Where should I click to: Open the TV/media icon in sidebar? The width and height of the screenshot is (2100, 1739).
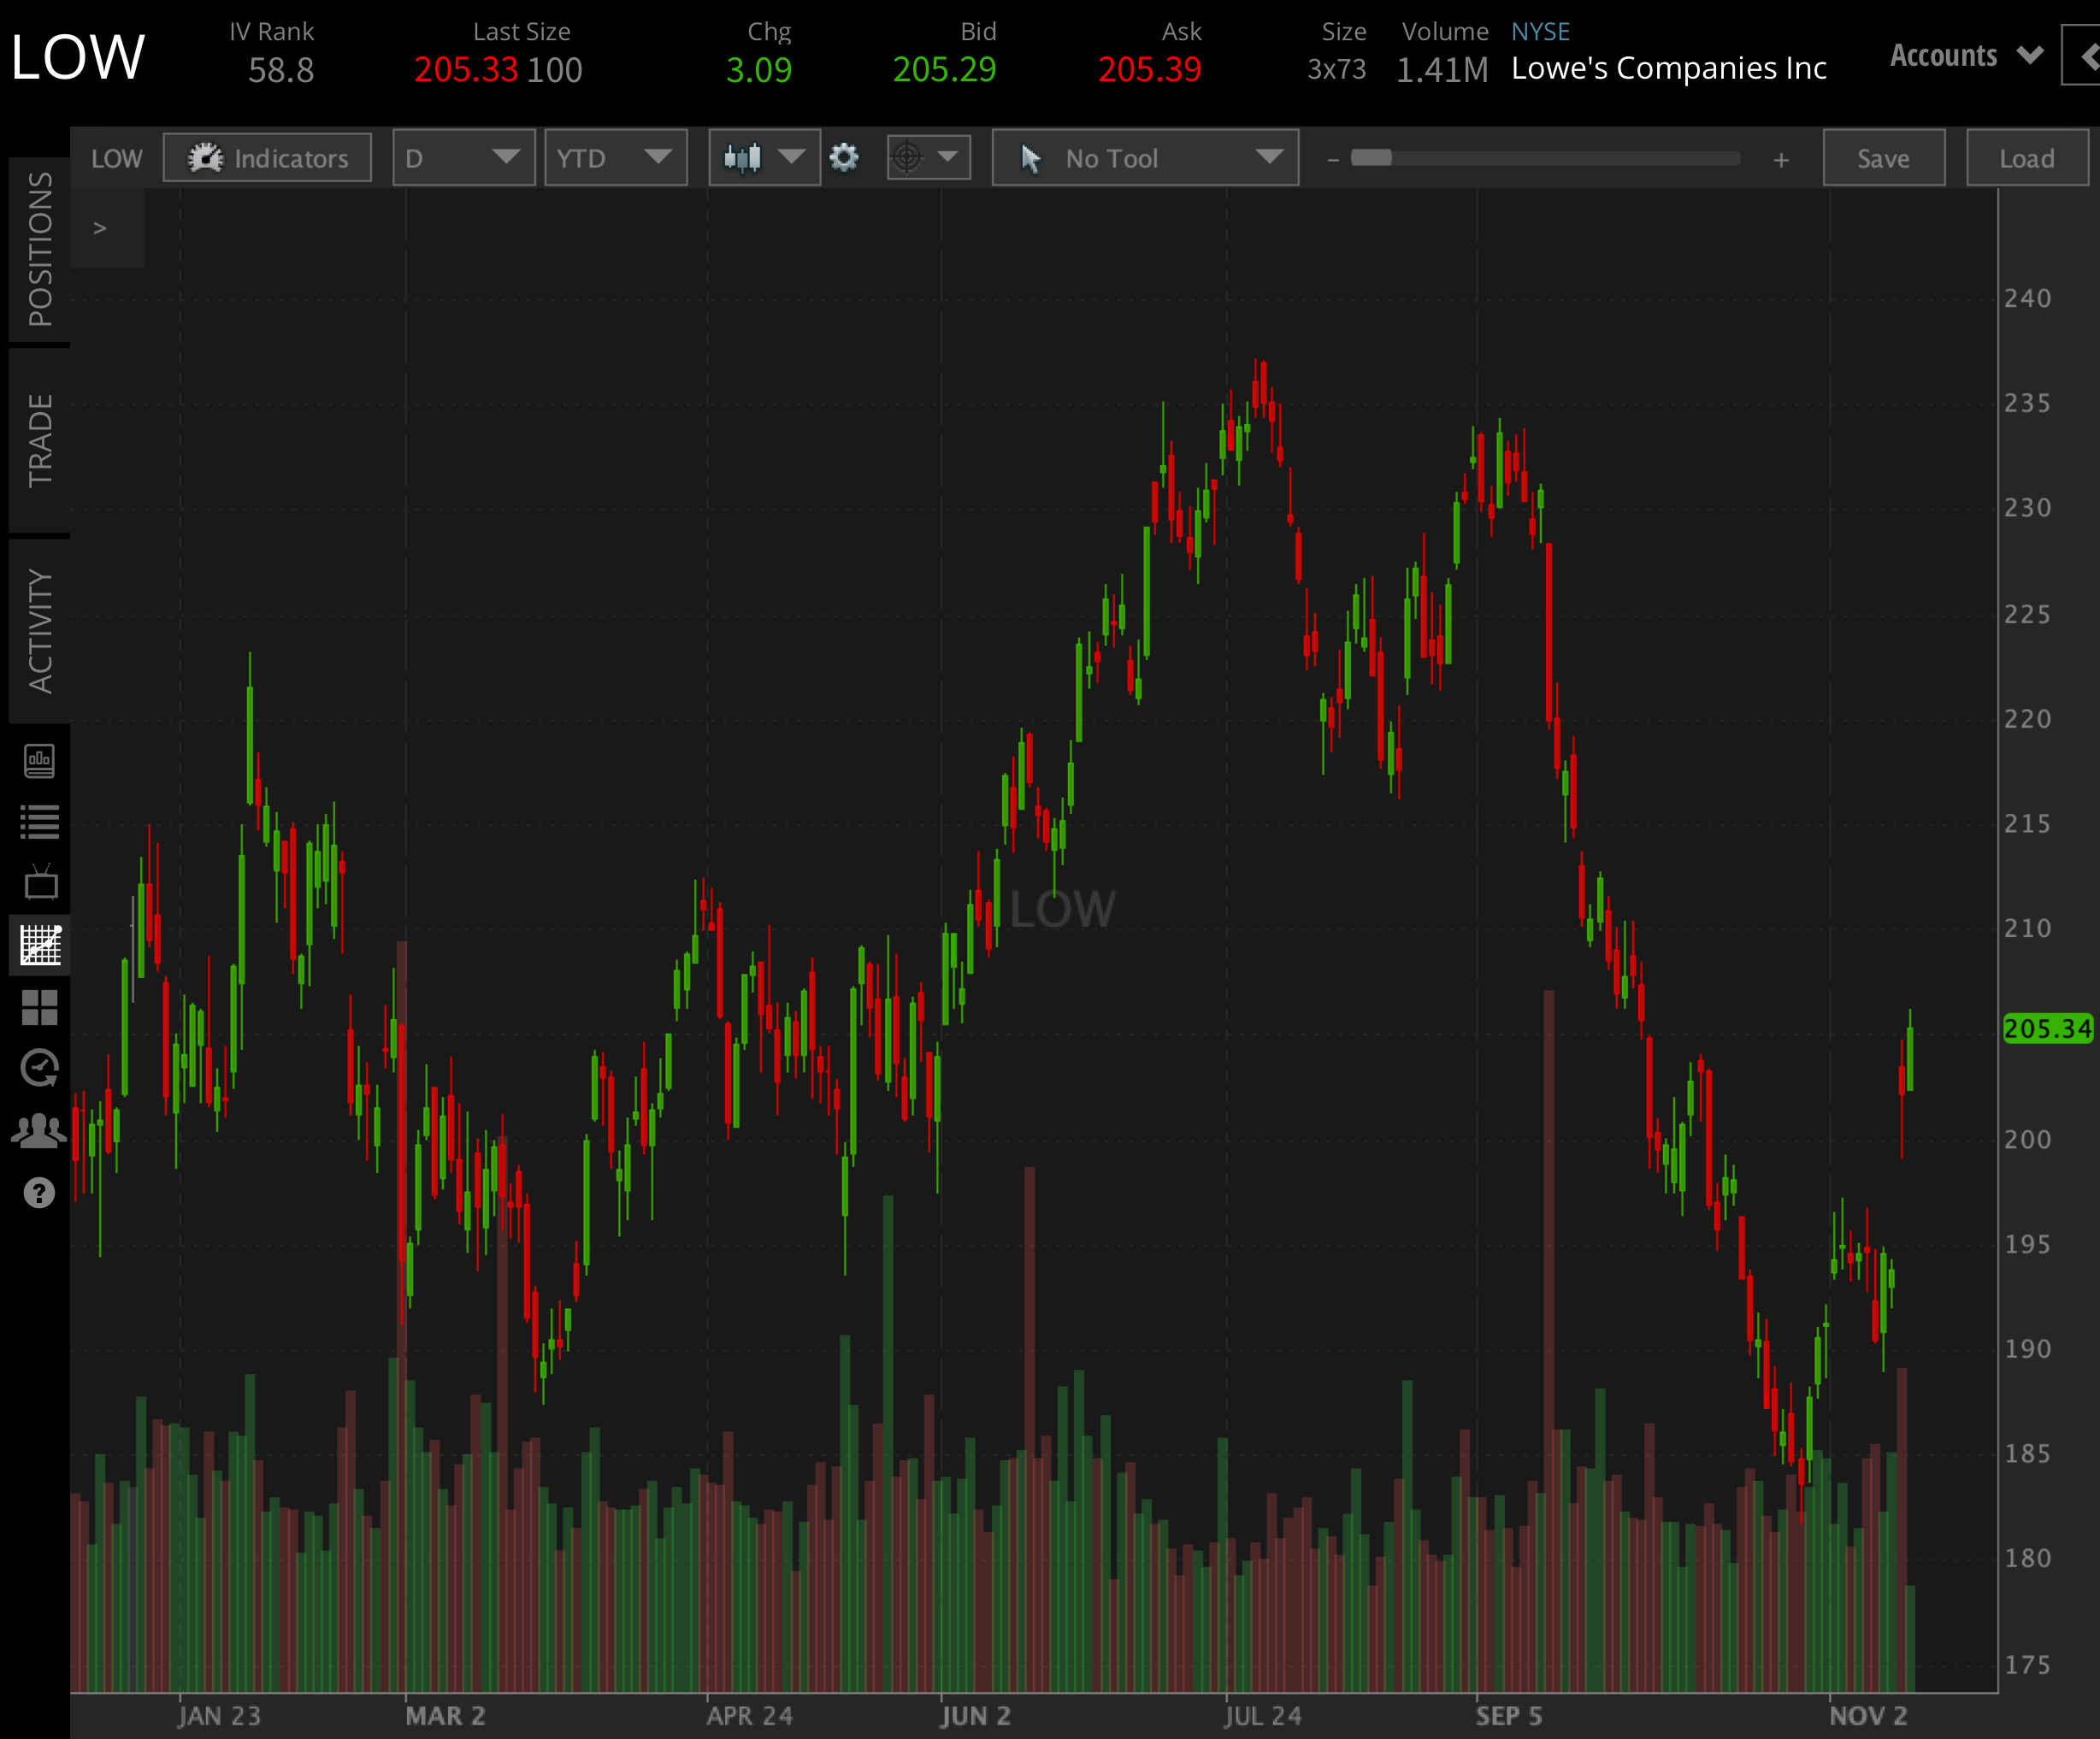40,883
